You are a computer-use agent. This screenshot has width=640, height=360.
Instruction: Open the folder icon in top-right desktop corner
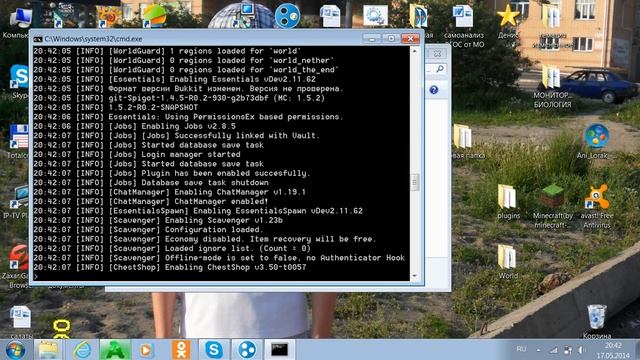[551, 16]
